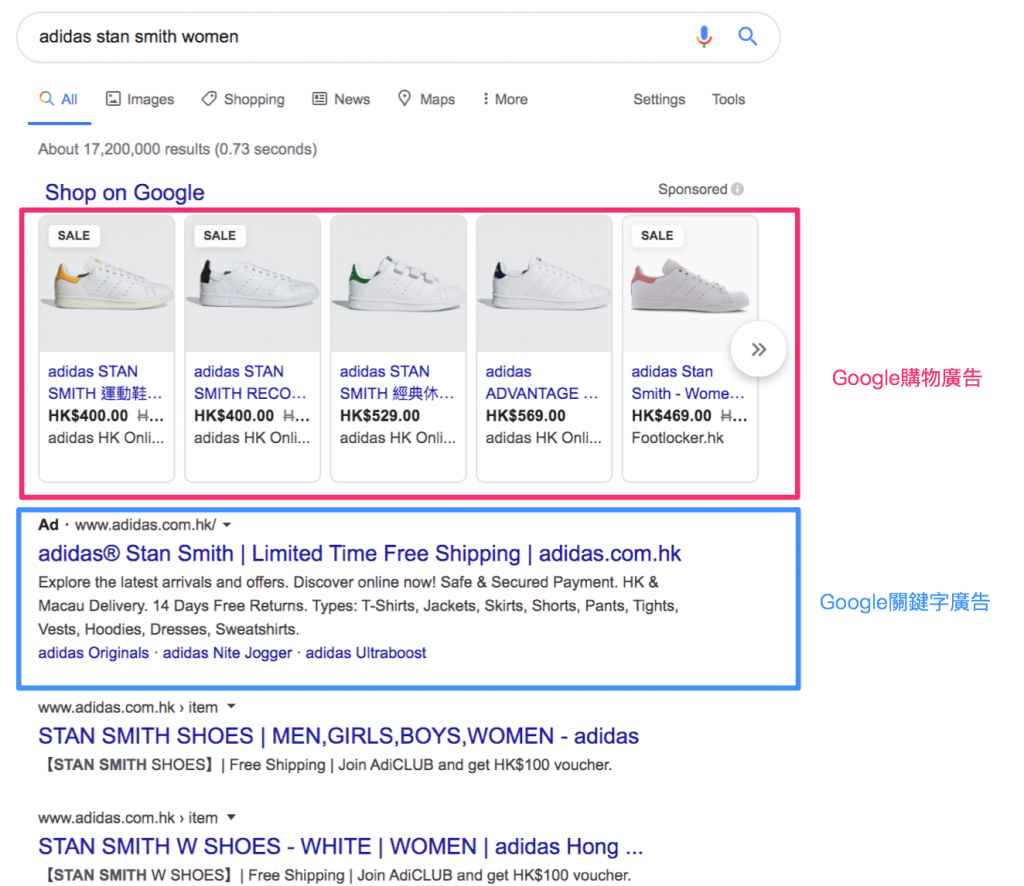Viewport: 1024px width, 886px height.
Task: Open the adidas Ultraboost sitelink
Action: 366,653
